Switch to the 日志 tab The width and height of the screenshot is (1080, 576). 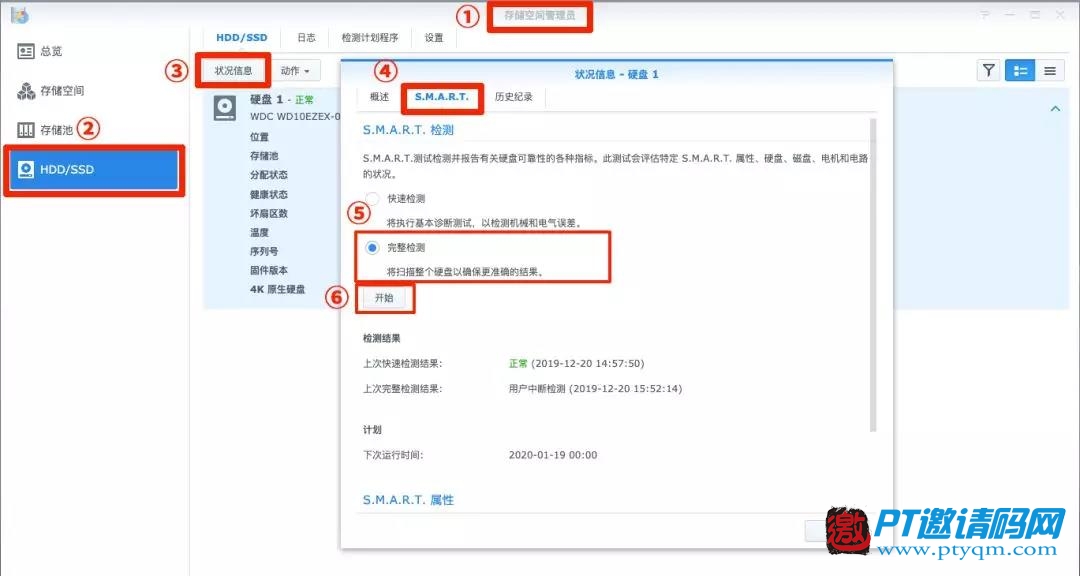pos(307,38)
